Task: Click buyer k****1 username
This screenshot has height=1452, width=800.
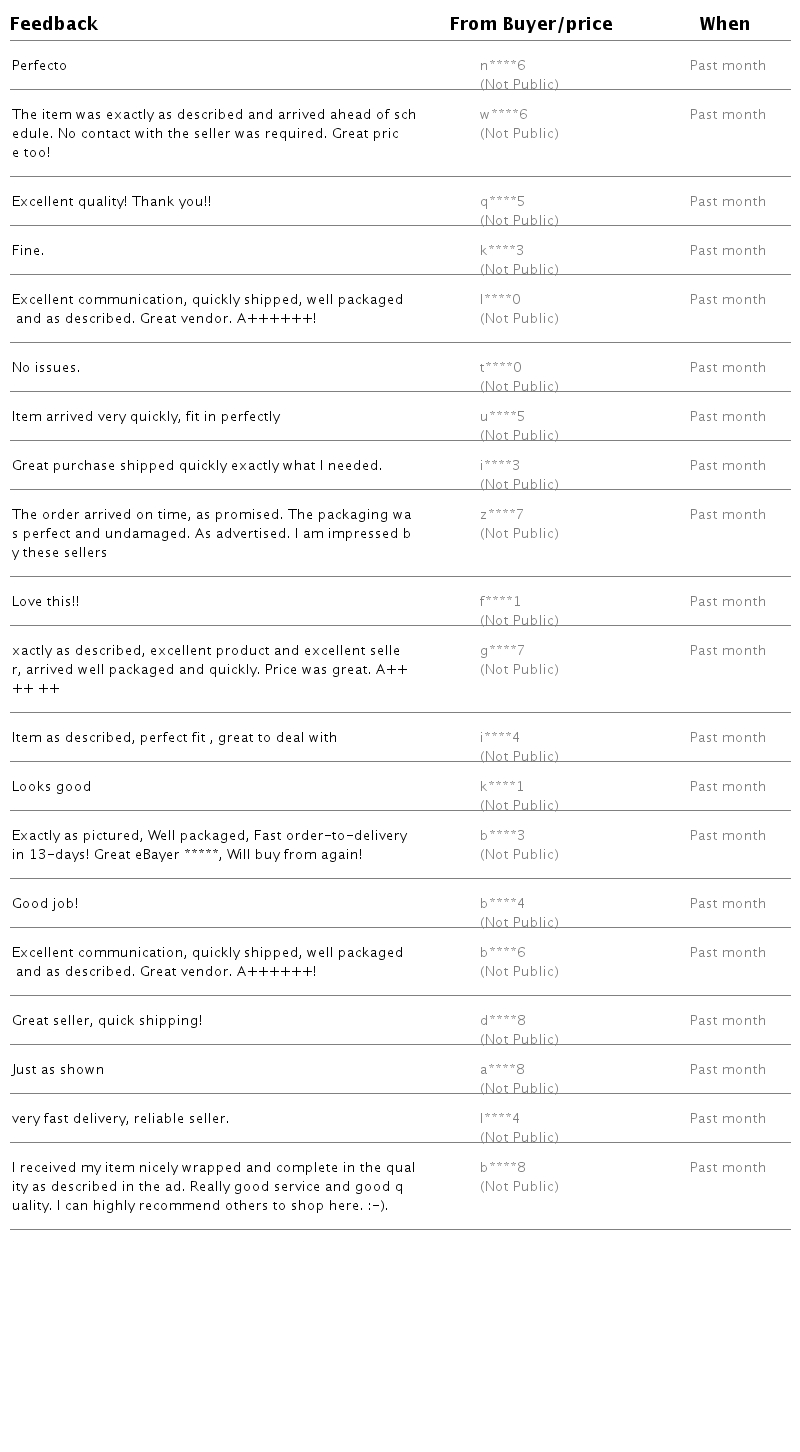Action: coord(501,787)
